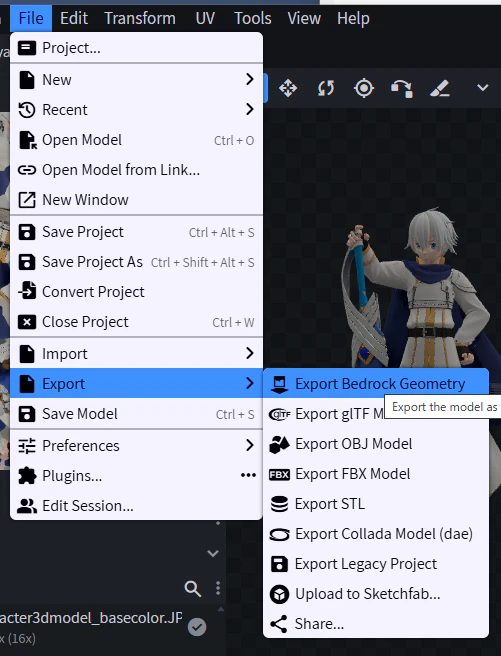The height and width of the screenshot is (656, 501).
Task: Choose Open Model from the menu
Action: 136,140
